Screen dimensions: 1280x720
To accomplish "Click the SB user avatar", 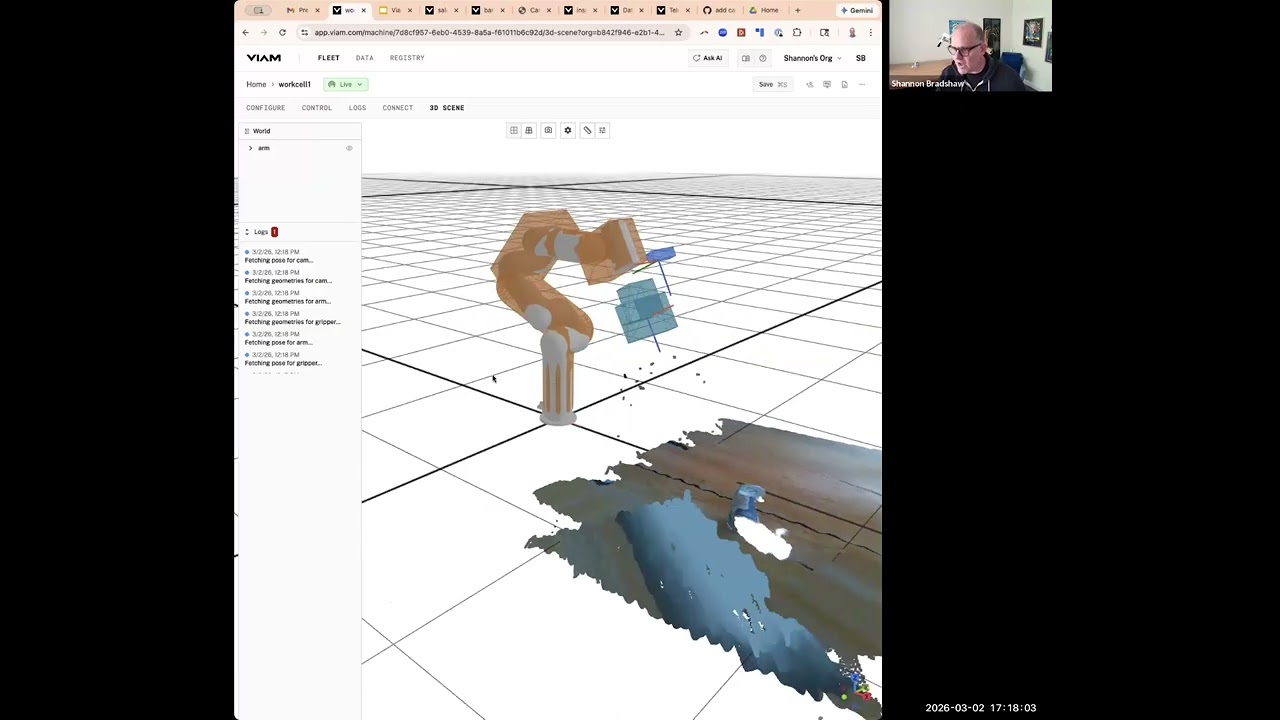I will pos(860,58).
